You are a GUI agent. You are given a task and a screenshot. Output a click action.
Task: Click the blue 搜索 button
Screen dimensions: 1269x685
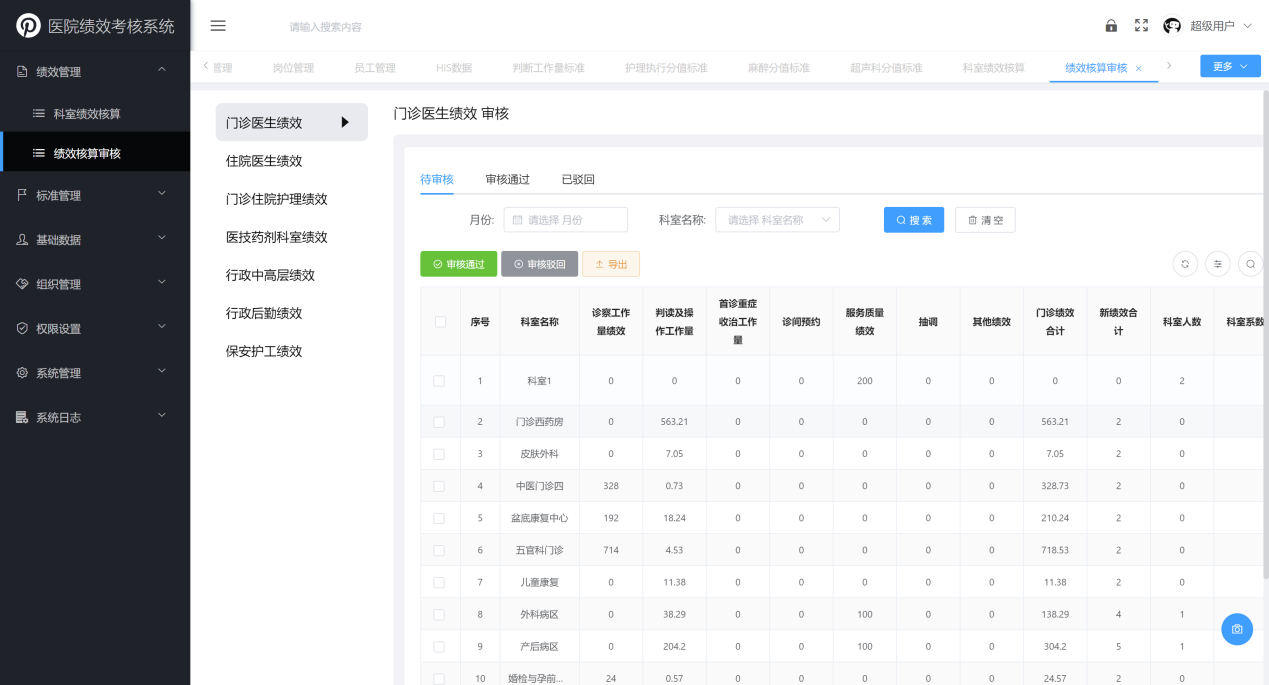(x=914, y=220)
